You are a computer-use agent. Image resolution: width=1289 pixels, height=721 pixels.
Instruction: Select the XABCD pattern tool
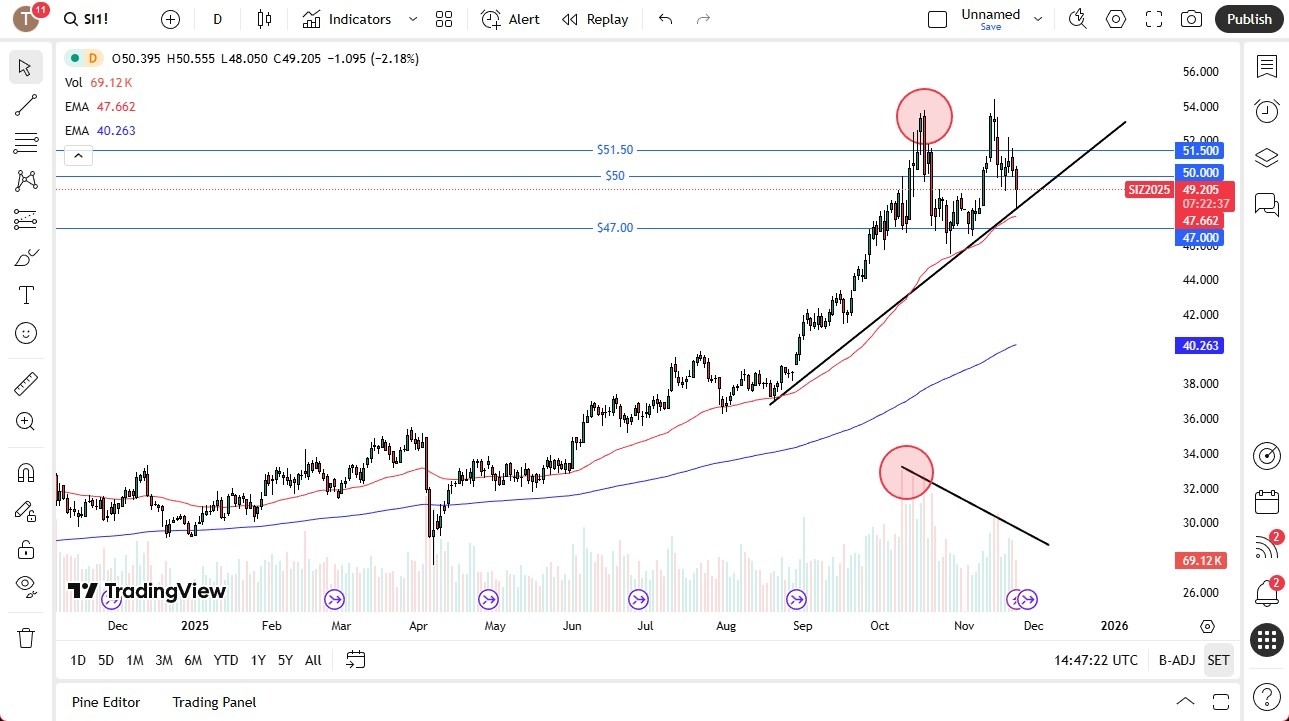pos(25,181)
